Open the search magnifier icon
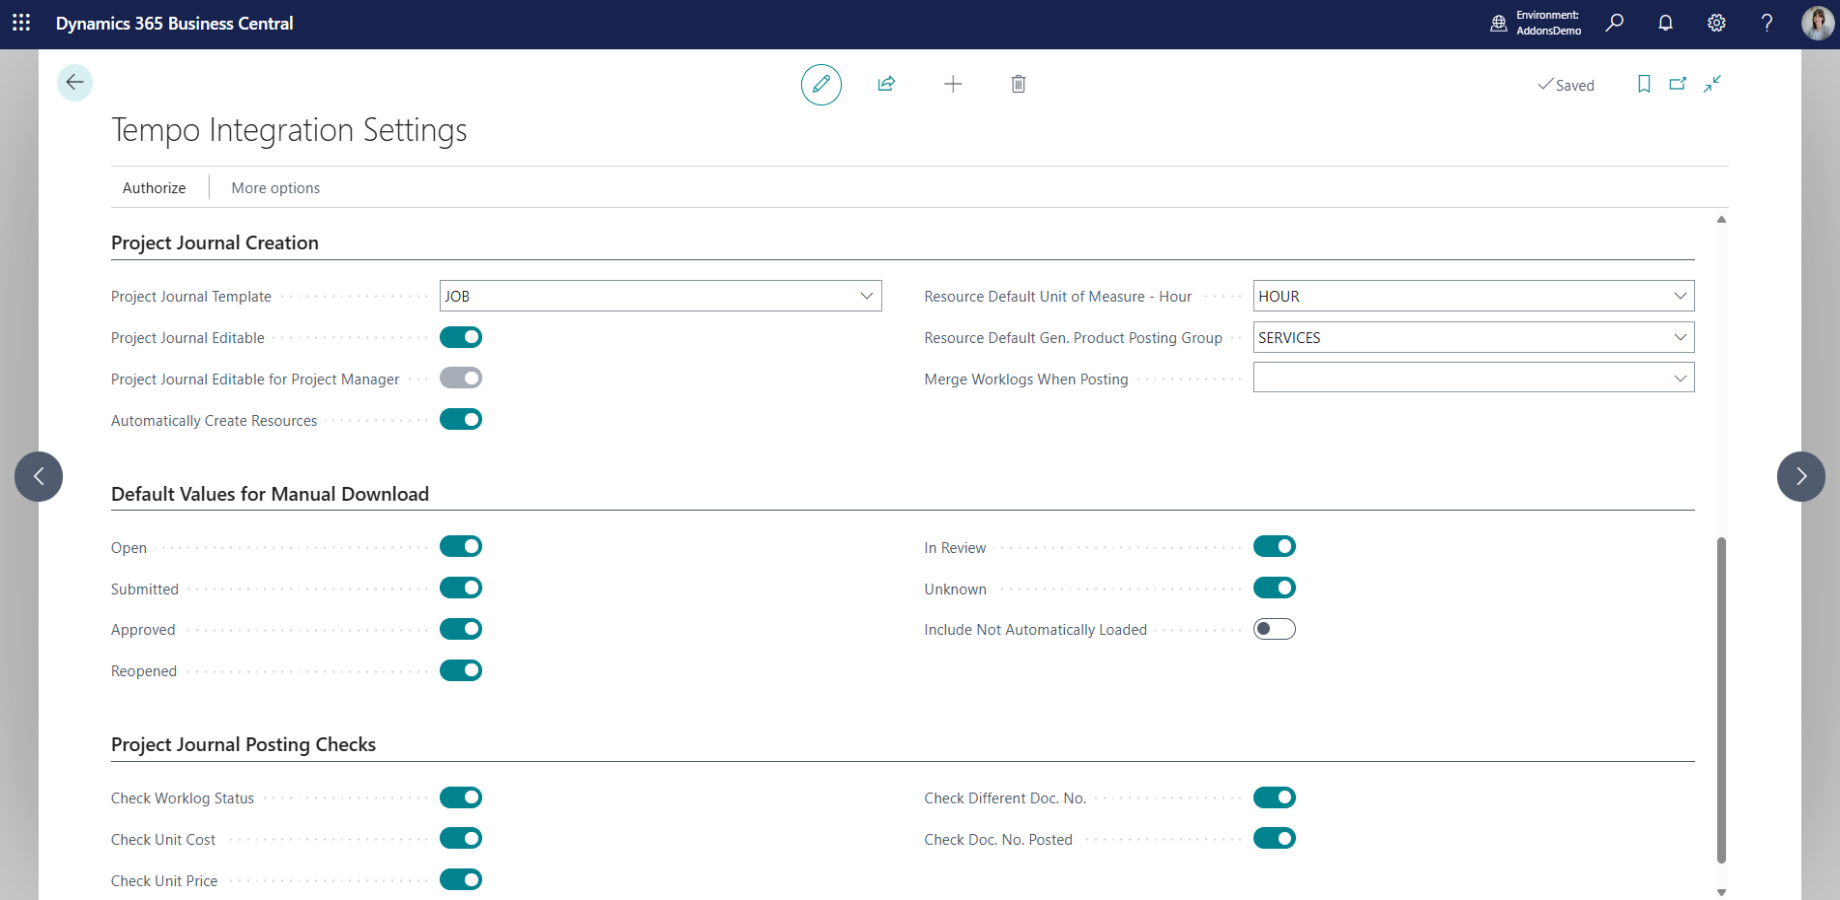The width and height of the screenshot is (1840, 900). [1615, 22]
